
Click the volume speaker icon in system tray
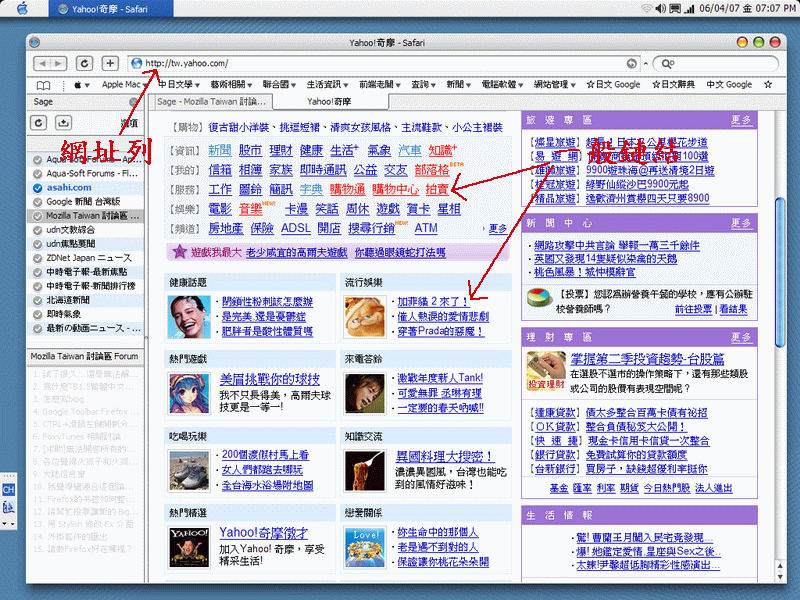661,8
